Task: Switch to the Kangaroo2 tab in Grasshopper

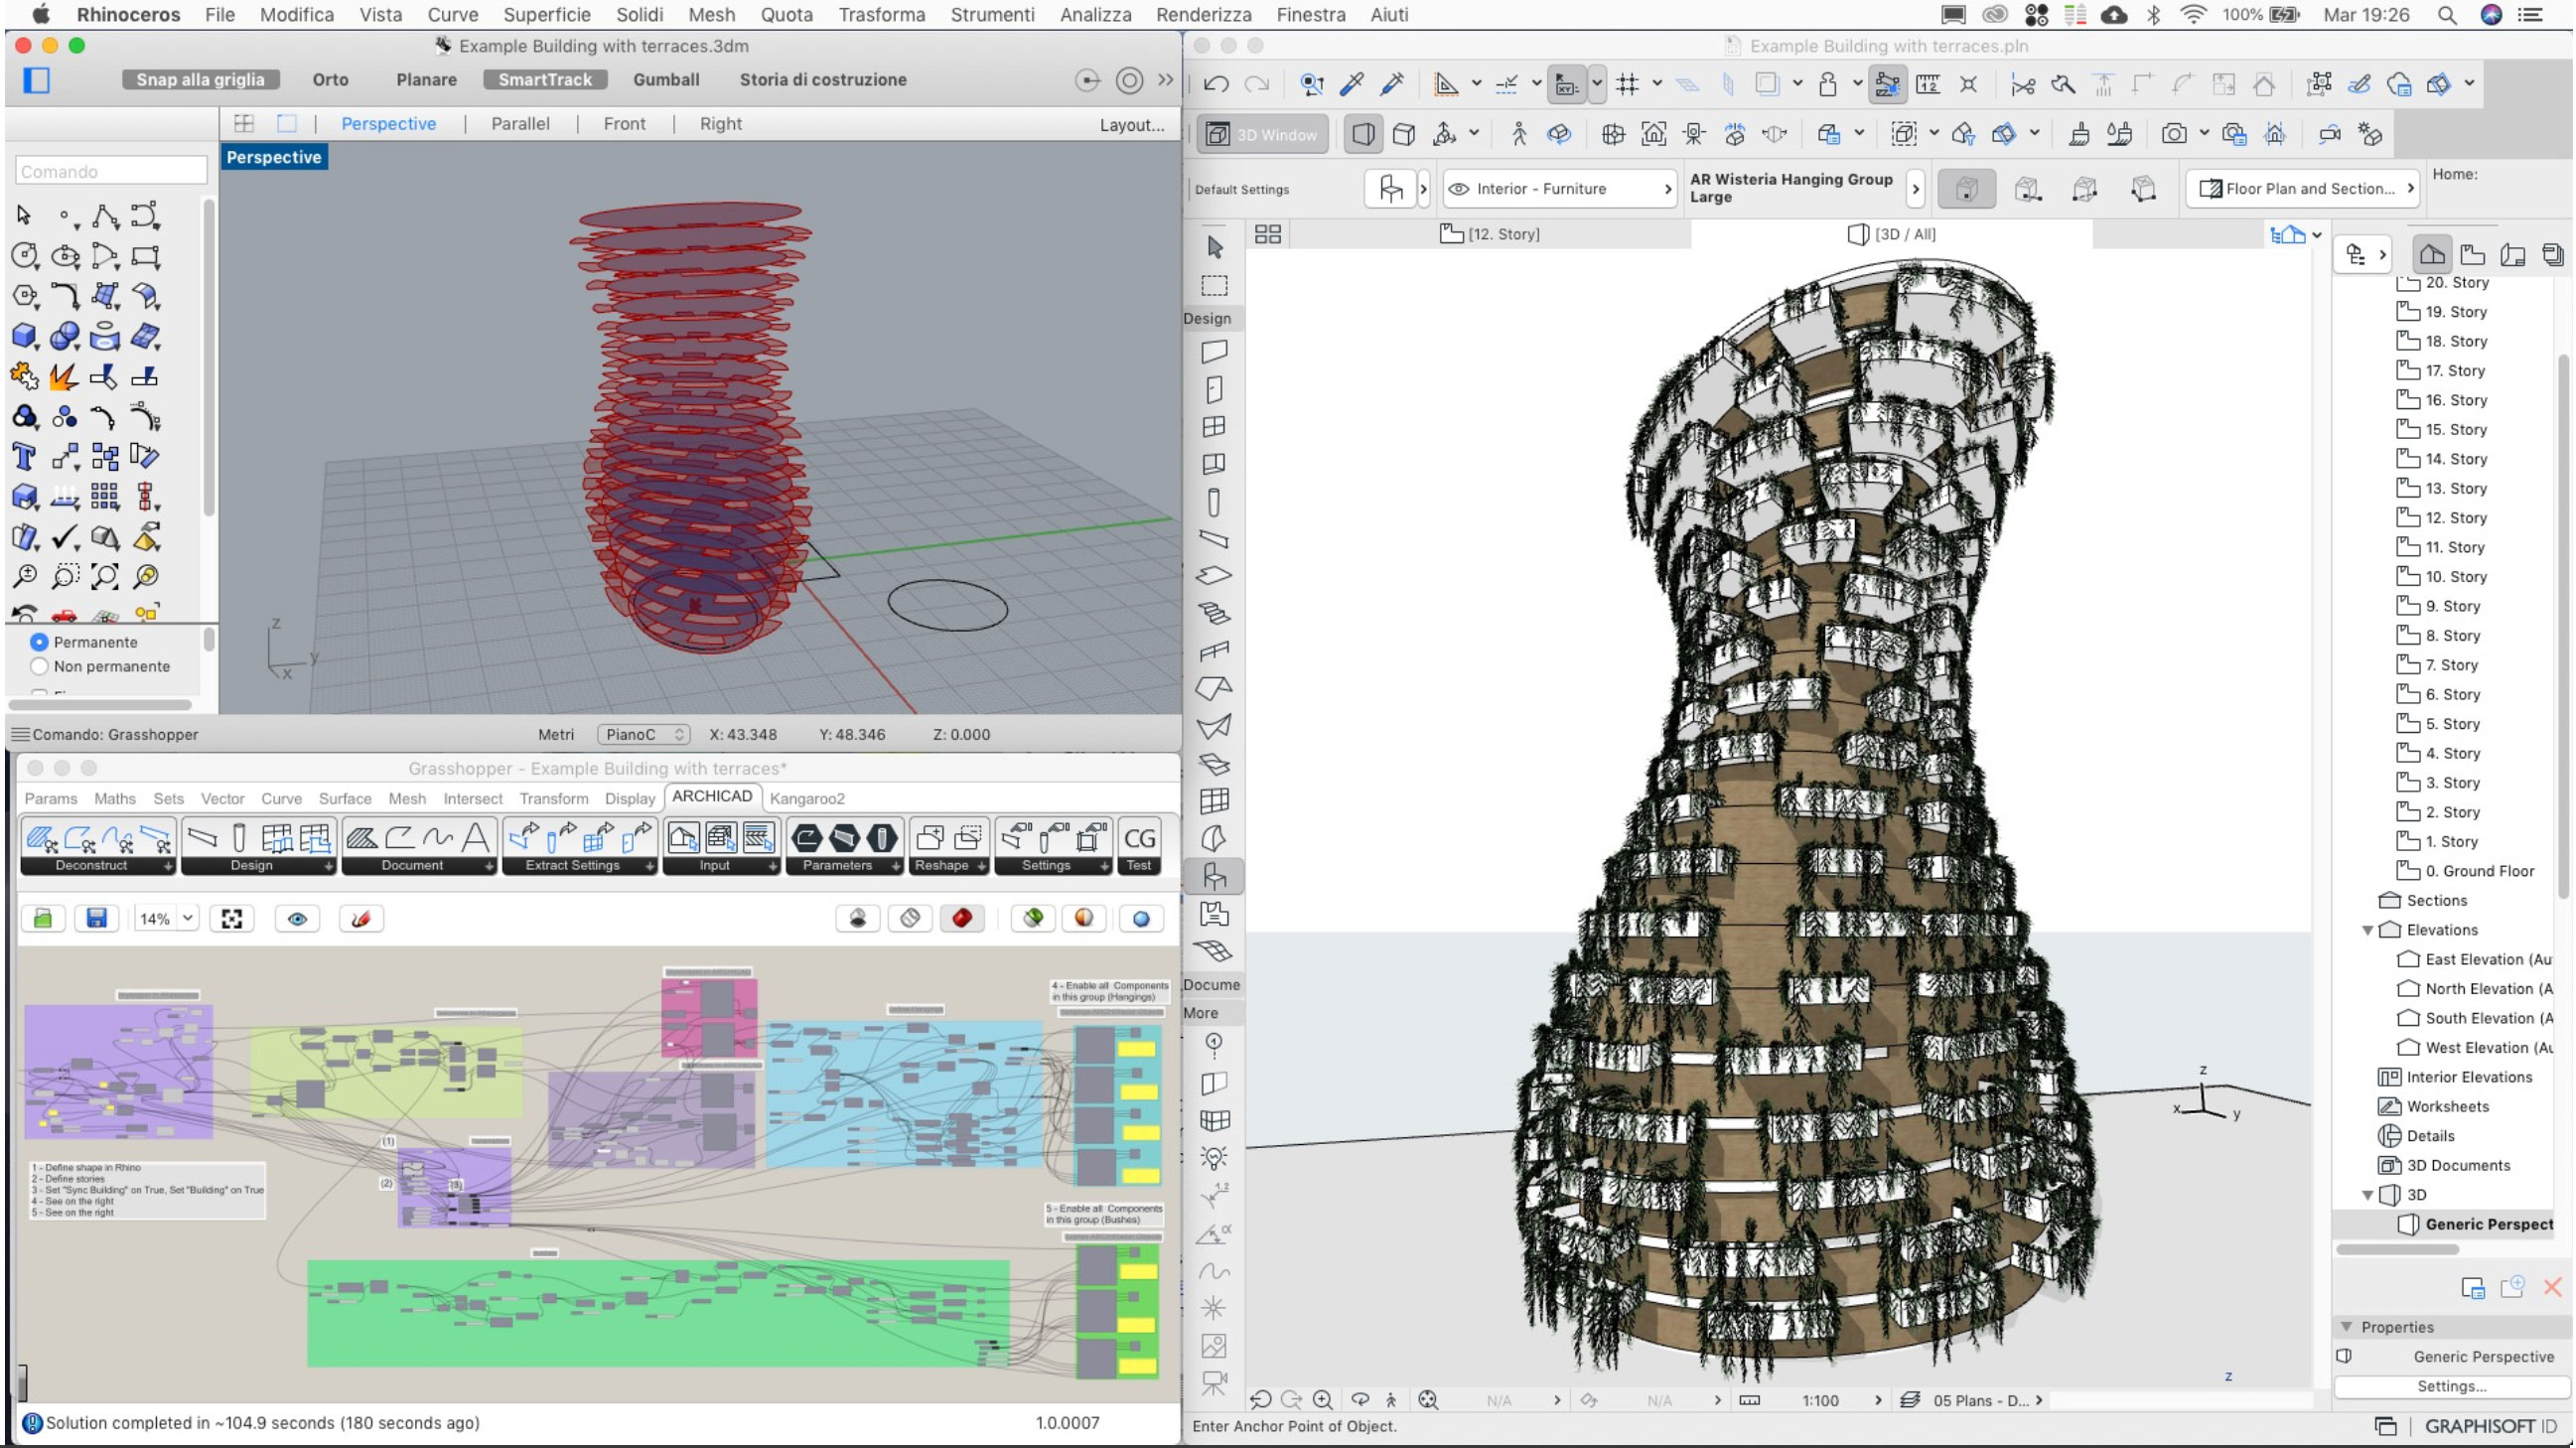Action: (808, 798)
